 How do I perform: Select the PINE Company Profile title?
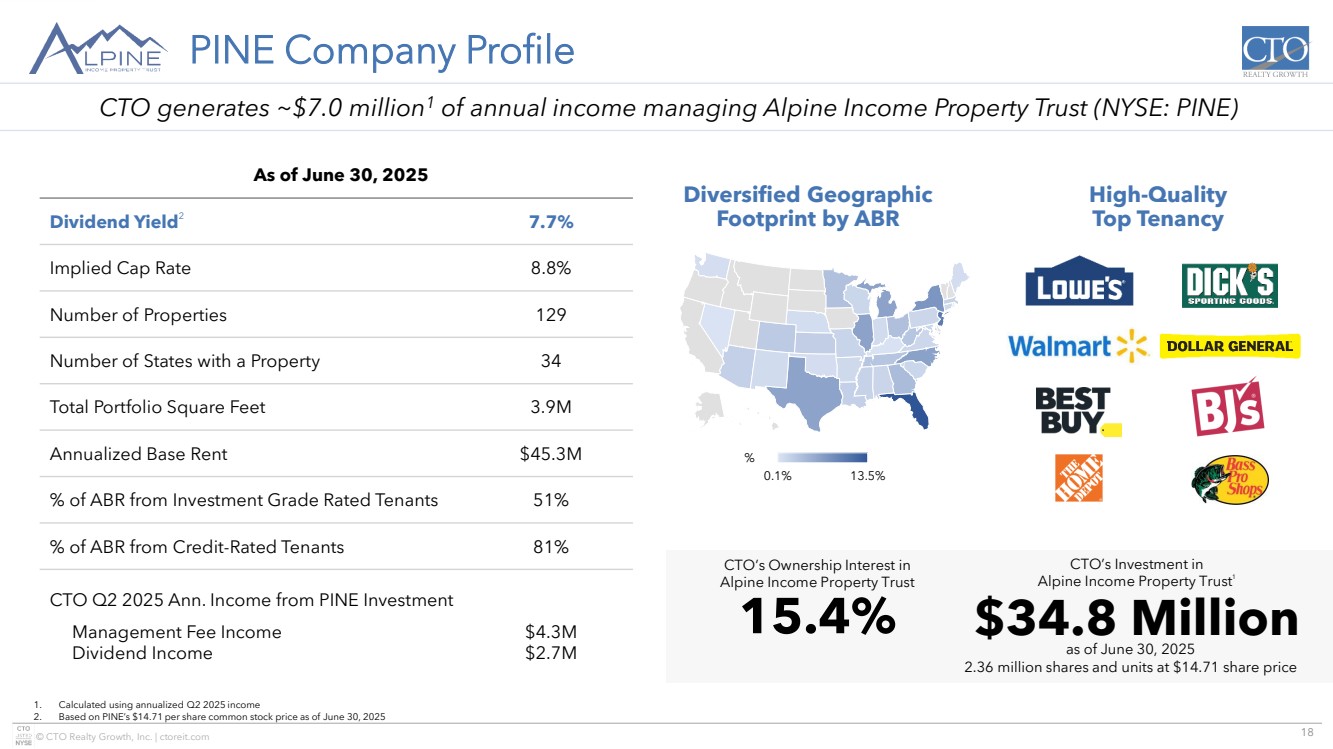pos(381,49)
